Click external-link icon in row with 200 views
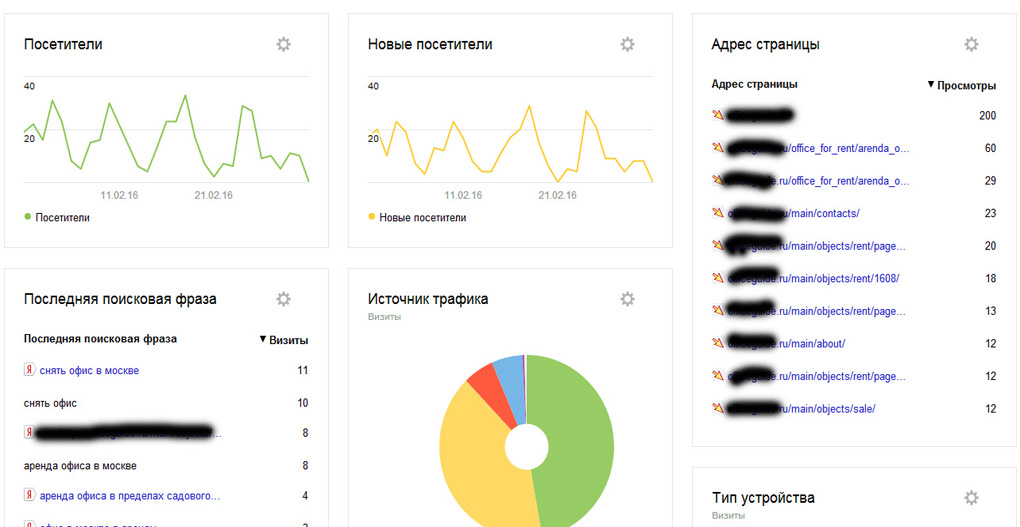Viewport: 1020px width, 527px height. tap(718, 115)
